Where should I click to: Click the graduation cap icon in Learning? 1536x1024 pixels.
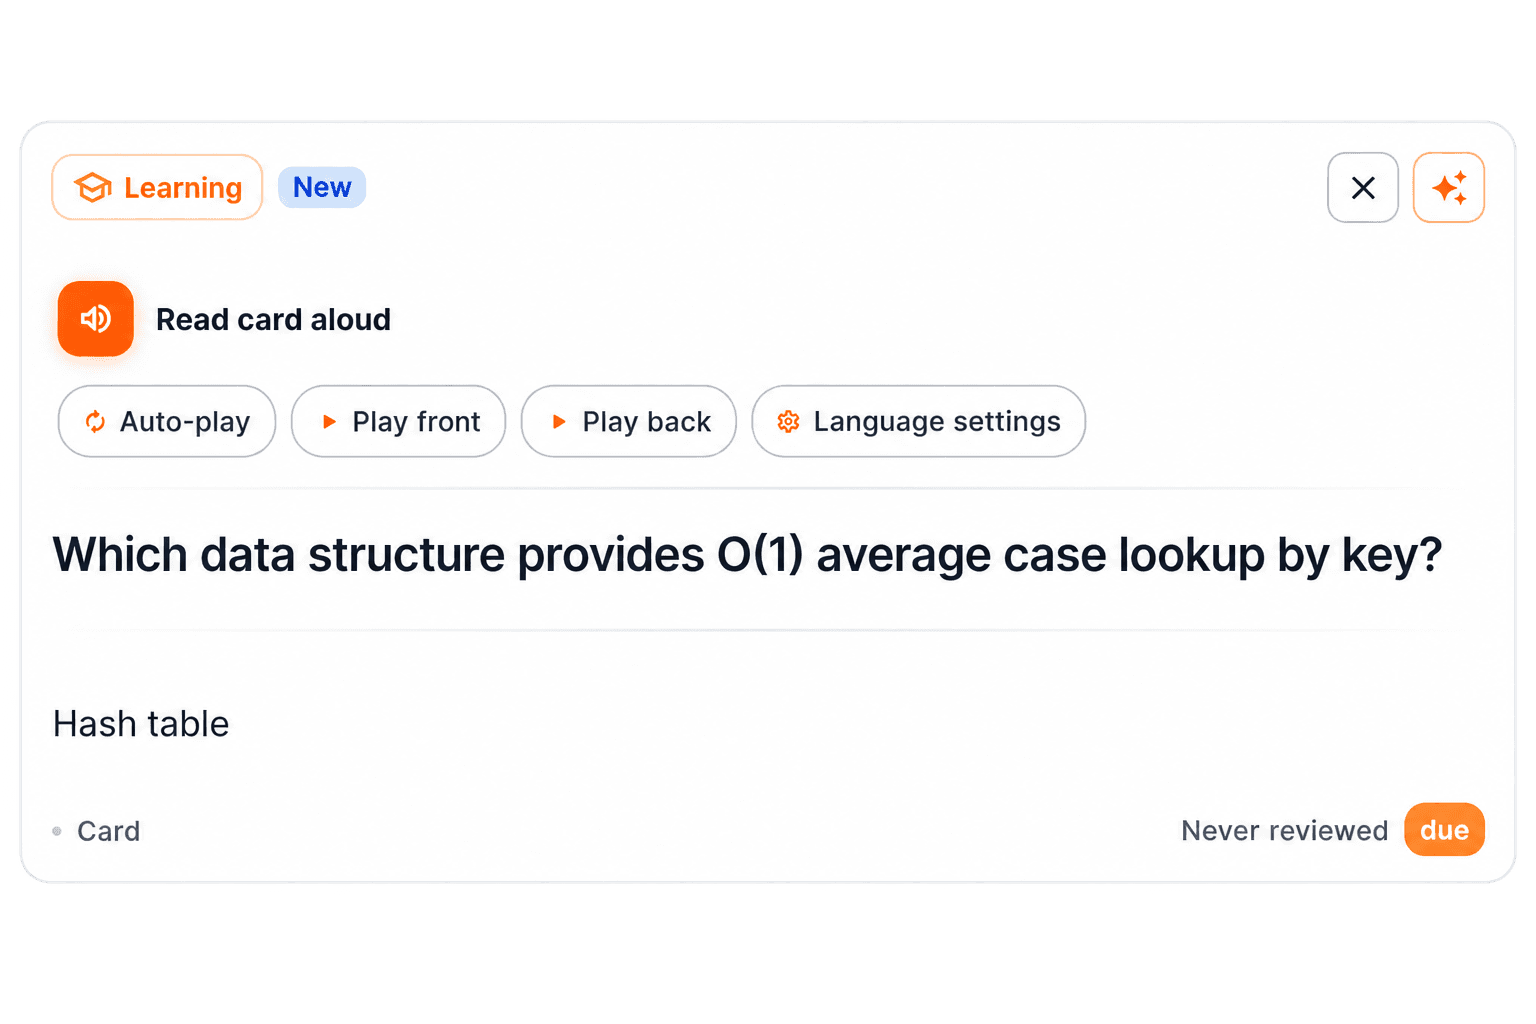pos(93,187)
